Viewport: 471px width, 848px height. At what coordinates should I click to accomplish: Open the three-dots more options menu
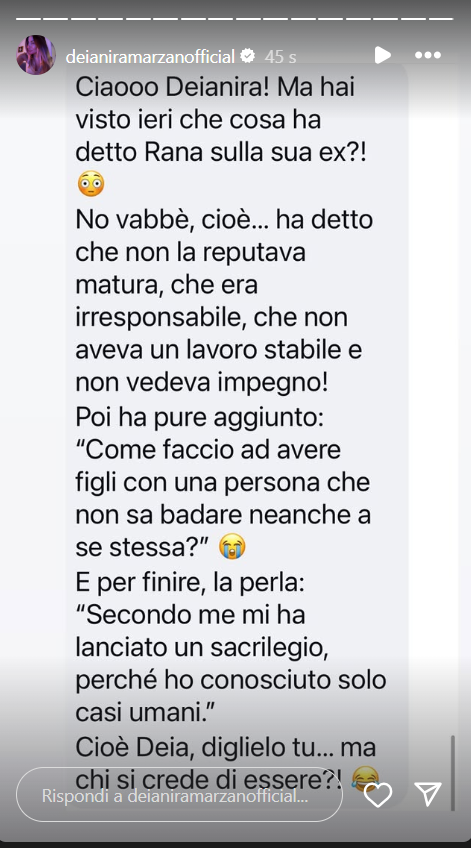pos(428,55)
